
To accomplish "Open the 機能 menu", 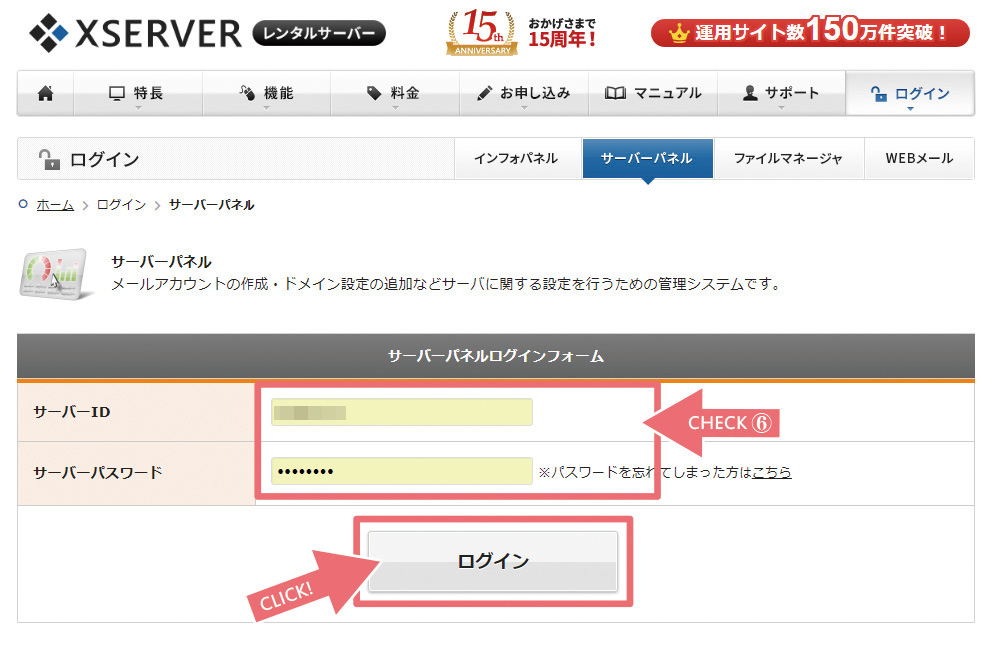I will [267, 93].
